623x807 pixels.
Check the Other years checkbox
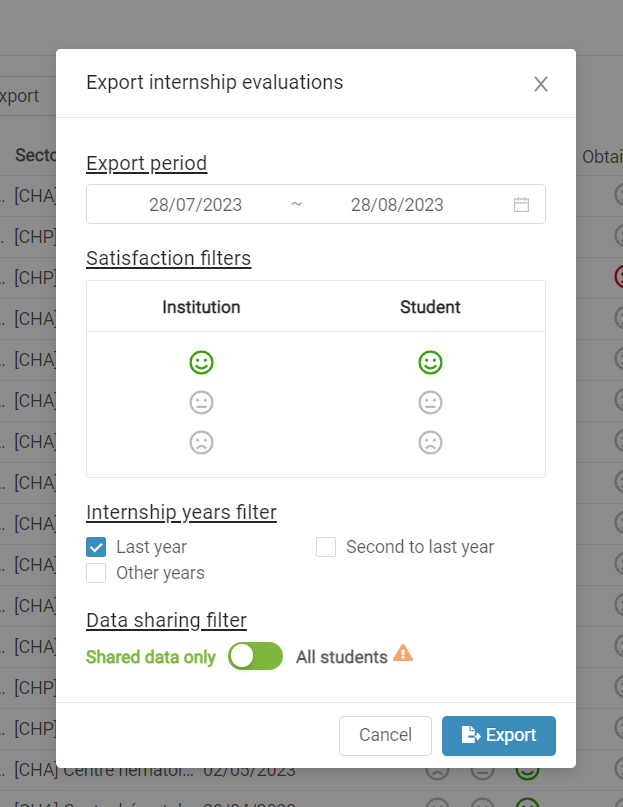pyautogui.click(x=96, y=573)
